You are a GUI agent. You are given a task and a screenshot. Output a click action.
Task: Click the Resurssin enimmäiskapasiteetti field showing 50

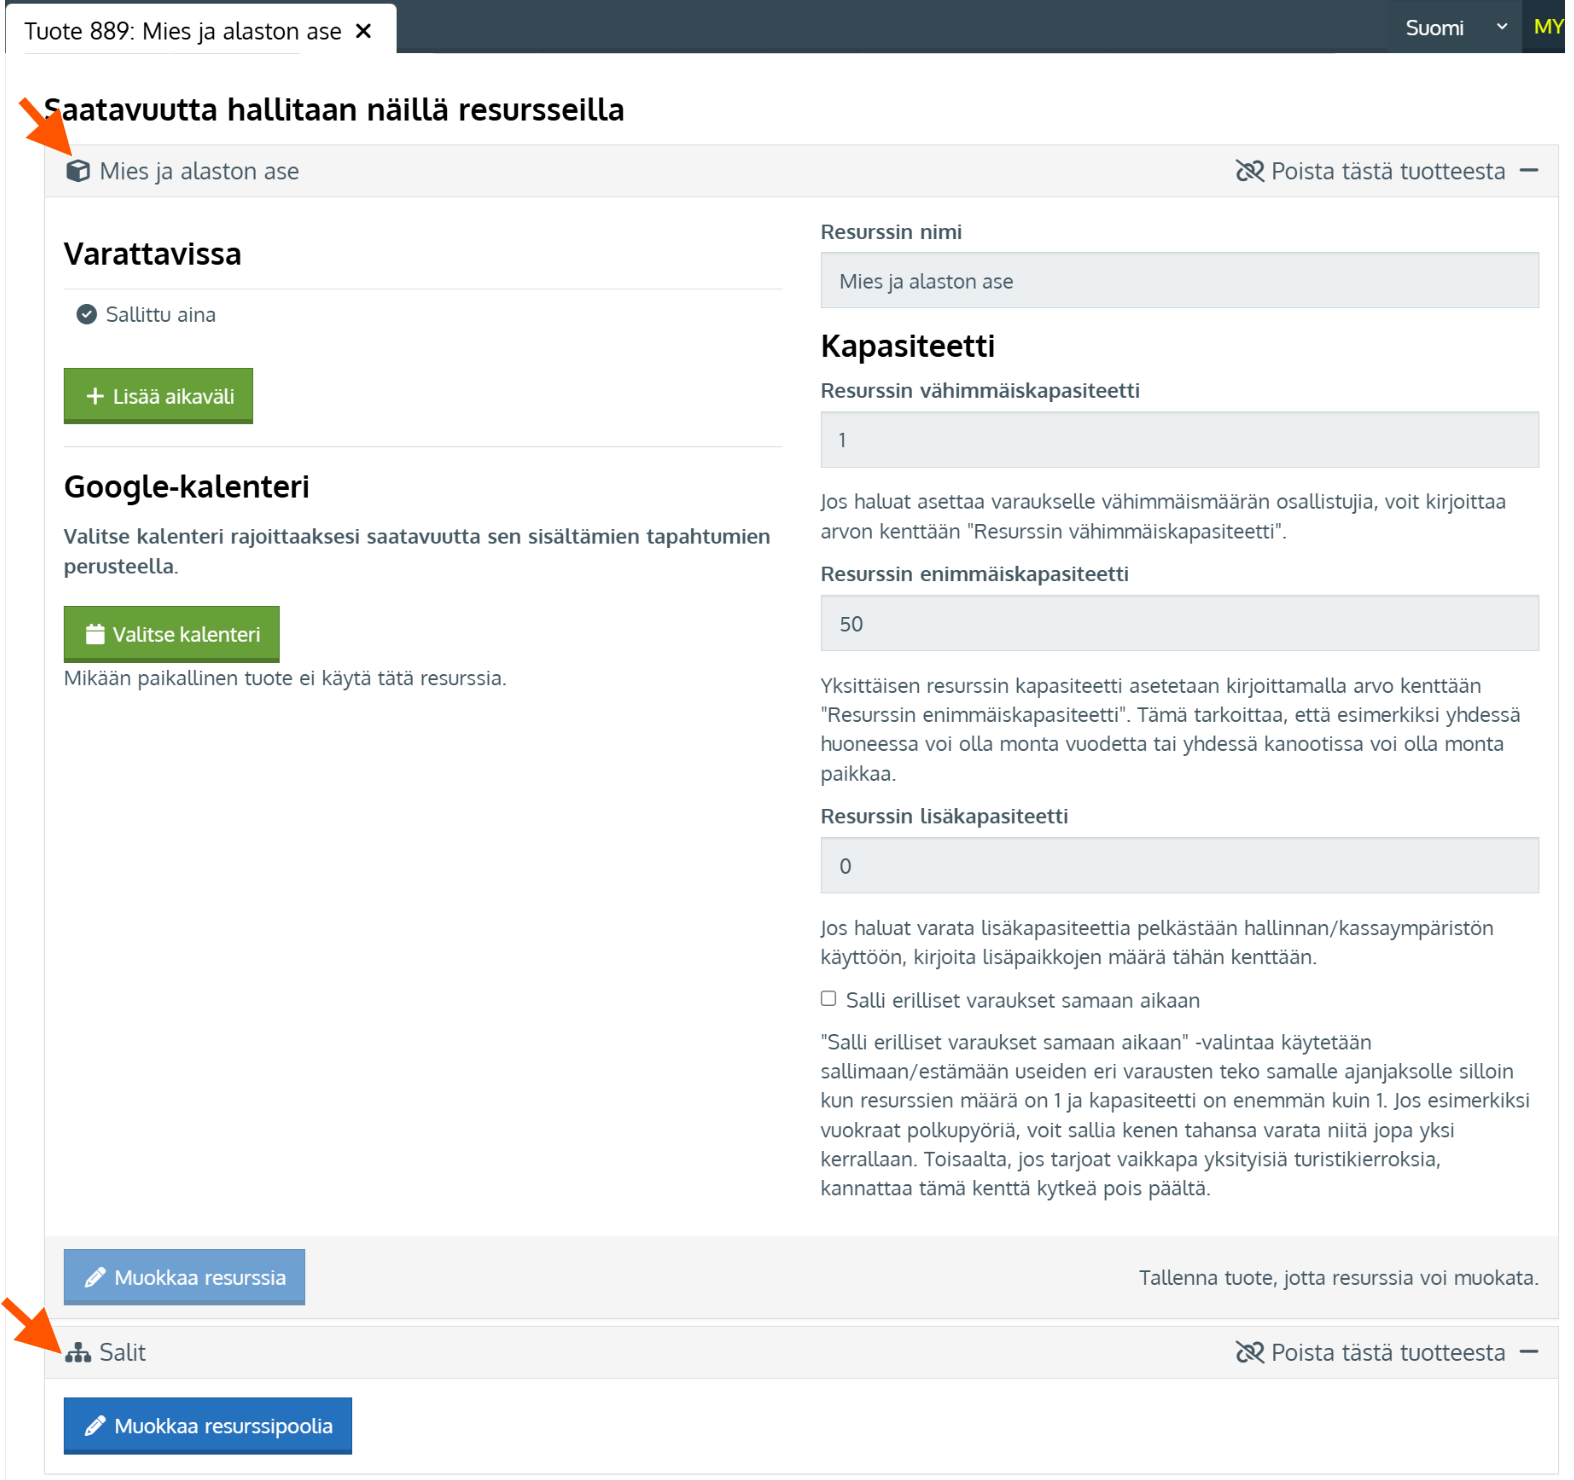[1179, 624]
